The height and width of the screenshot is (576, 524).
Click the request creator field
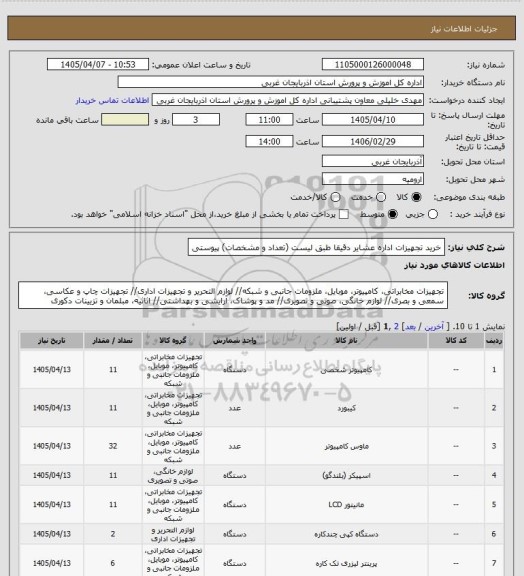click(288, 100)
